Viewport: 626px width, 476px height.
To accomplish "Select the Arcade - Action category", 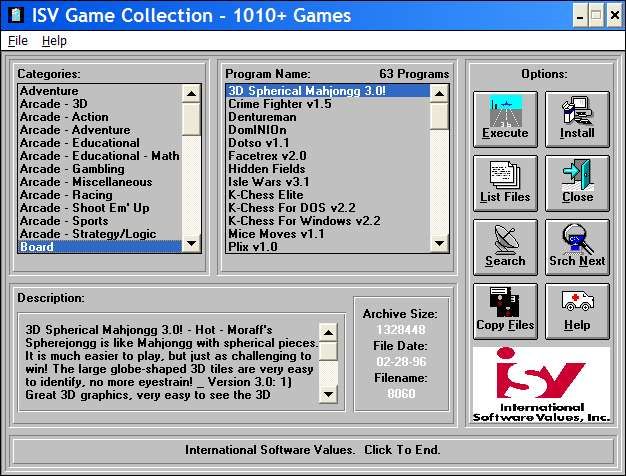I will pyautogui.click(x=100, y=117).
